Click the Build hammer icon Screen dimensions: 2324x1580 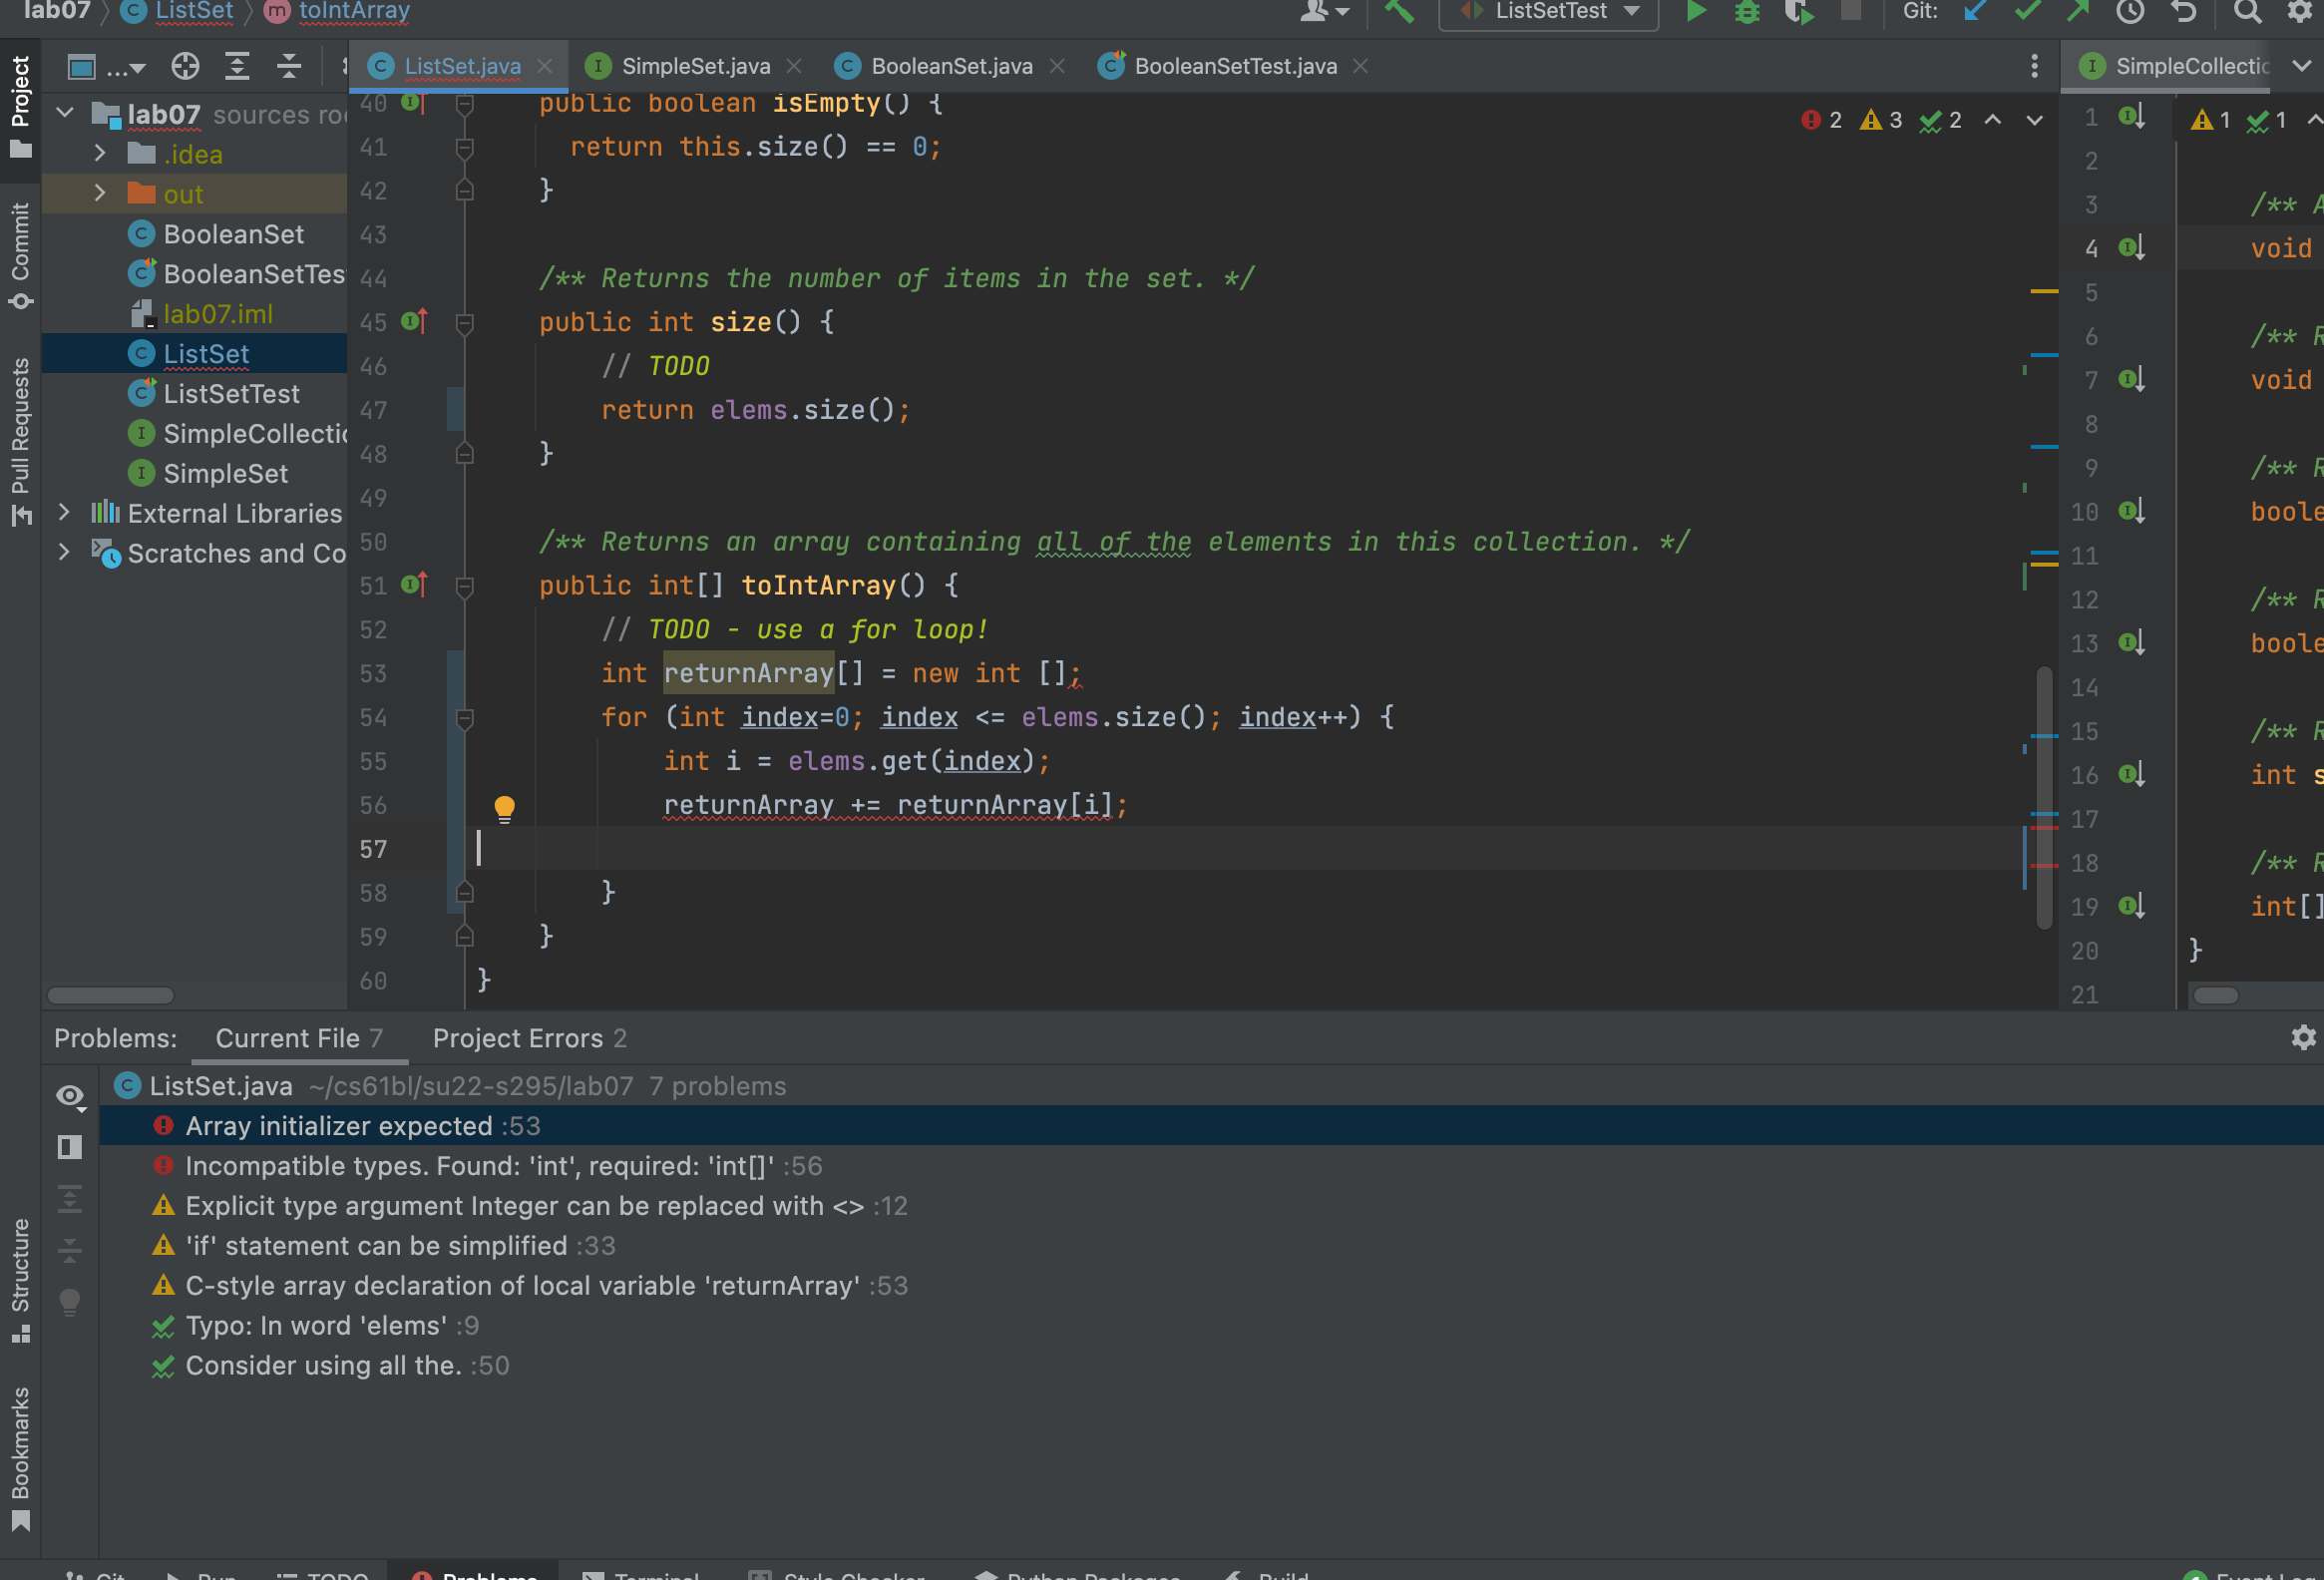coord(1398,12)
